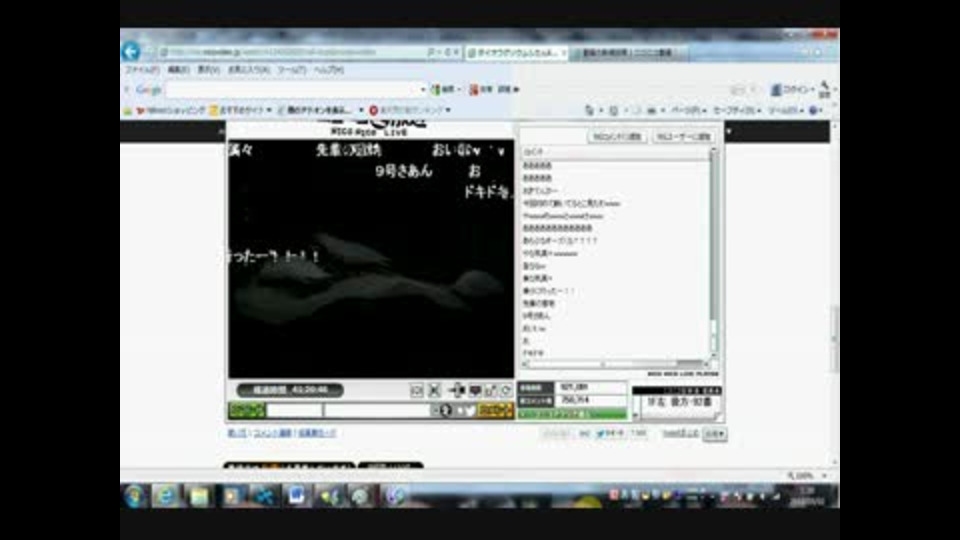
Task: Click the NG comment registration button
Action: (x=617, y=137)
